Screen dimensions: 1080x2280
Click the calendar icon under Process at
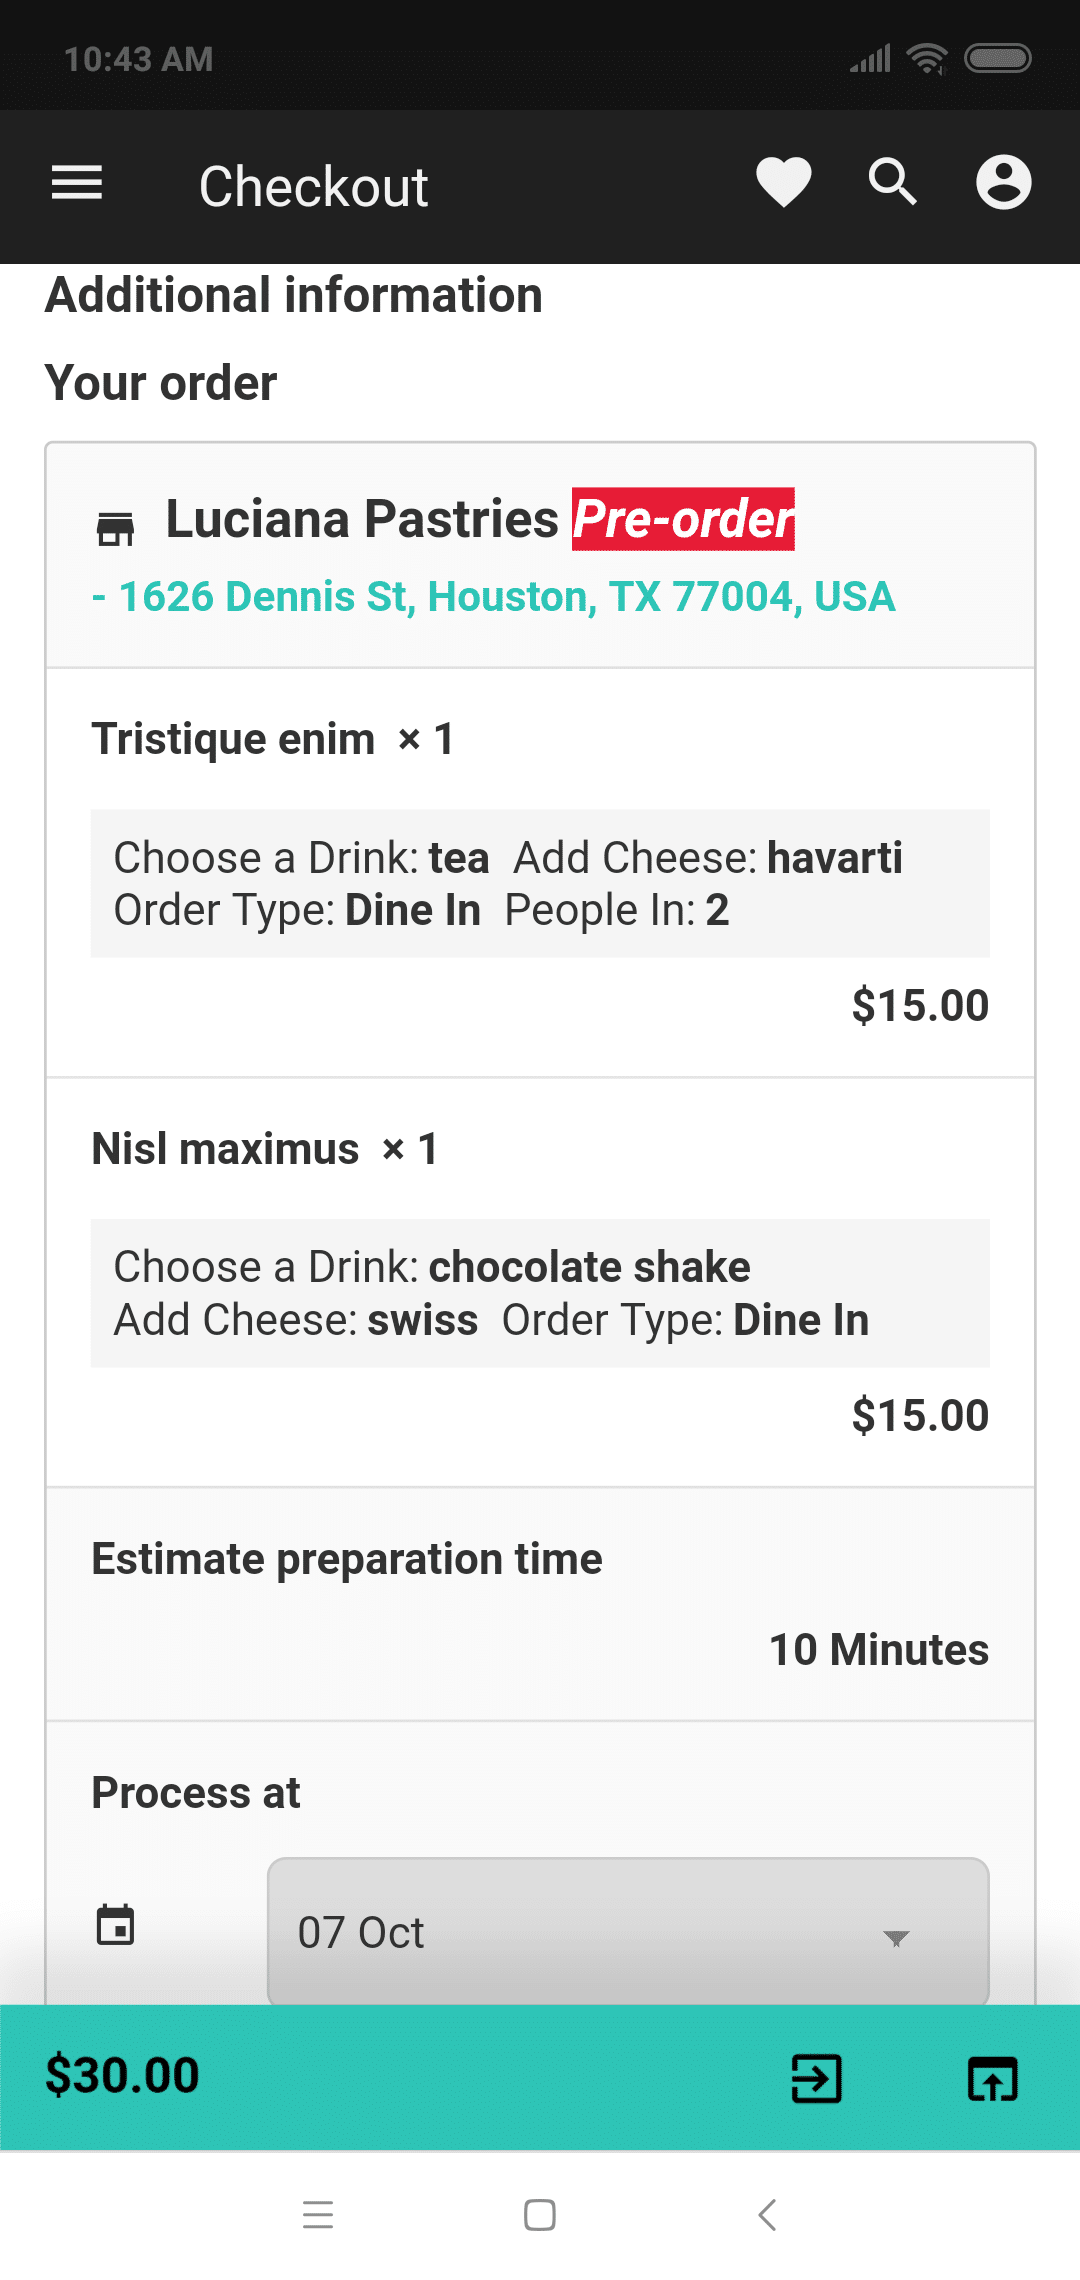click(115, 1925)
